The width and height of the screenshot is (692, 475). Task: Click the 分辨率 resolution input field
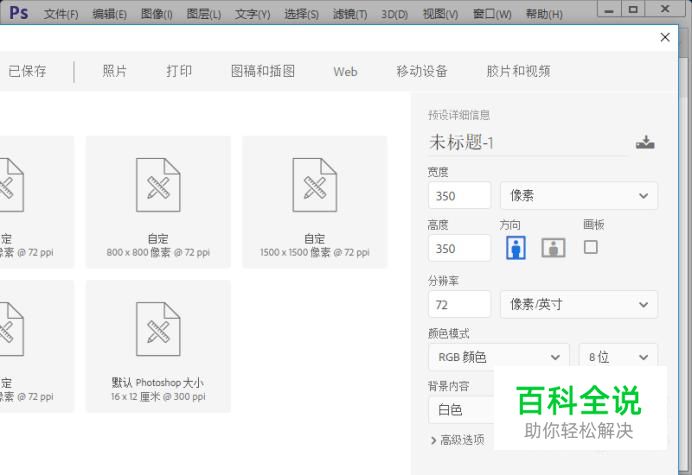pos(459,304)
